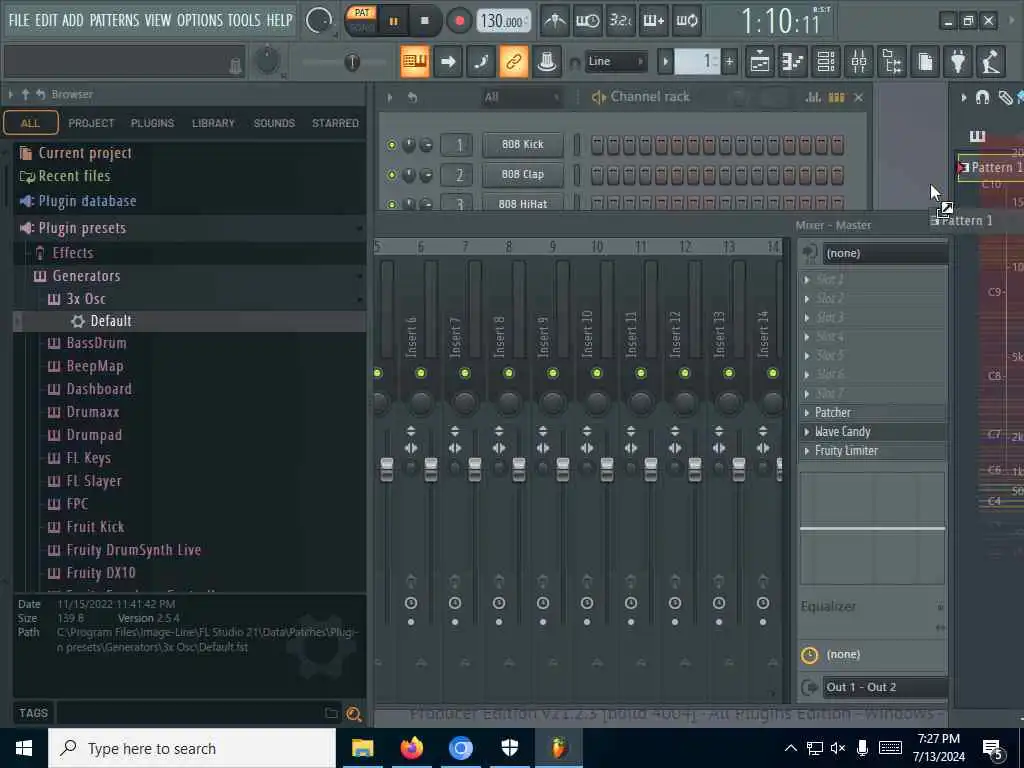This screenshot has height=768, width=1024.
Task: Select the SOUNDS browser tab
Action: click(274, 123)
